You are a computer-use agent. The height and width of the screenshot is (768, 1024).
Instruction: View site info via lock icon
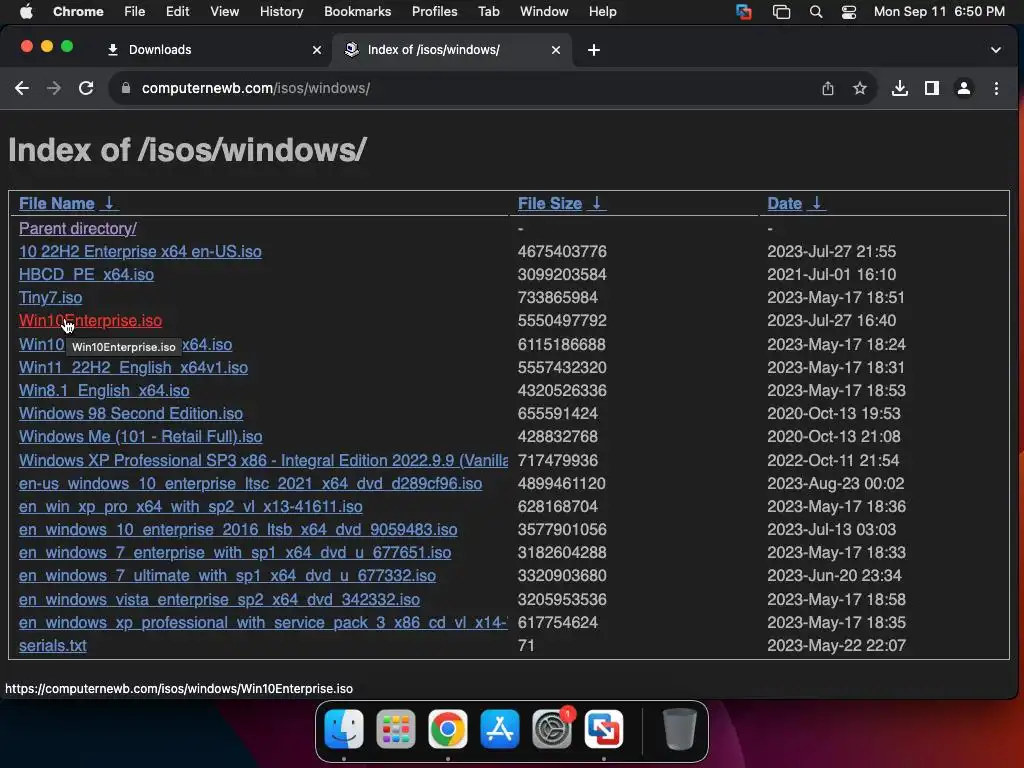pos(126,88)
